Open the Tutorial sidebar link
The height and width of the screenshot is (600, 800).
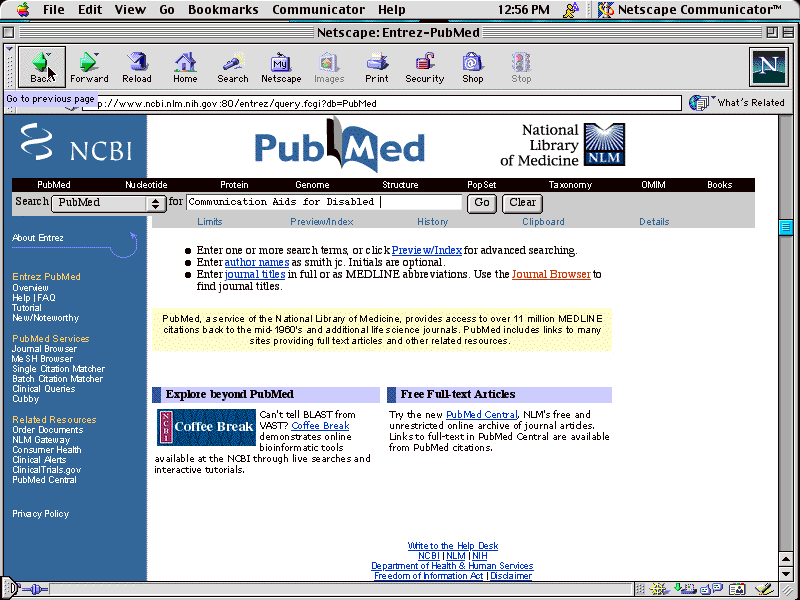pos(27,308)
